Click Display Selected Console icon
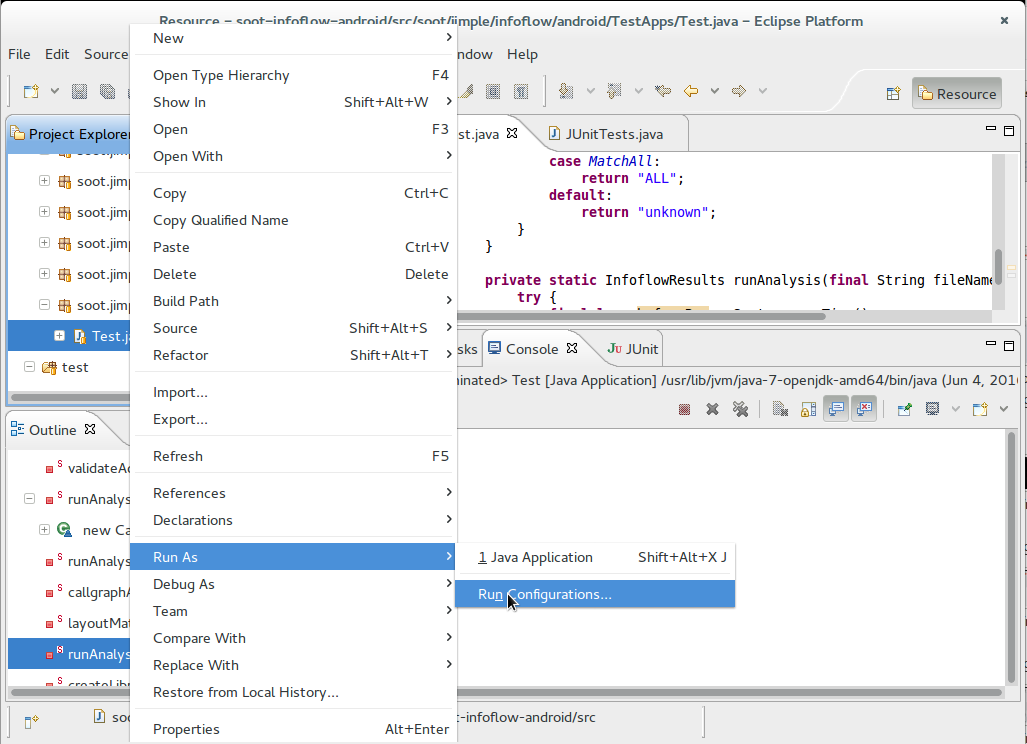Image resolution: width=1027 pixels, height=744 pixels. [932, 408]
